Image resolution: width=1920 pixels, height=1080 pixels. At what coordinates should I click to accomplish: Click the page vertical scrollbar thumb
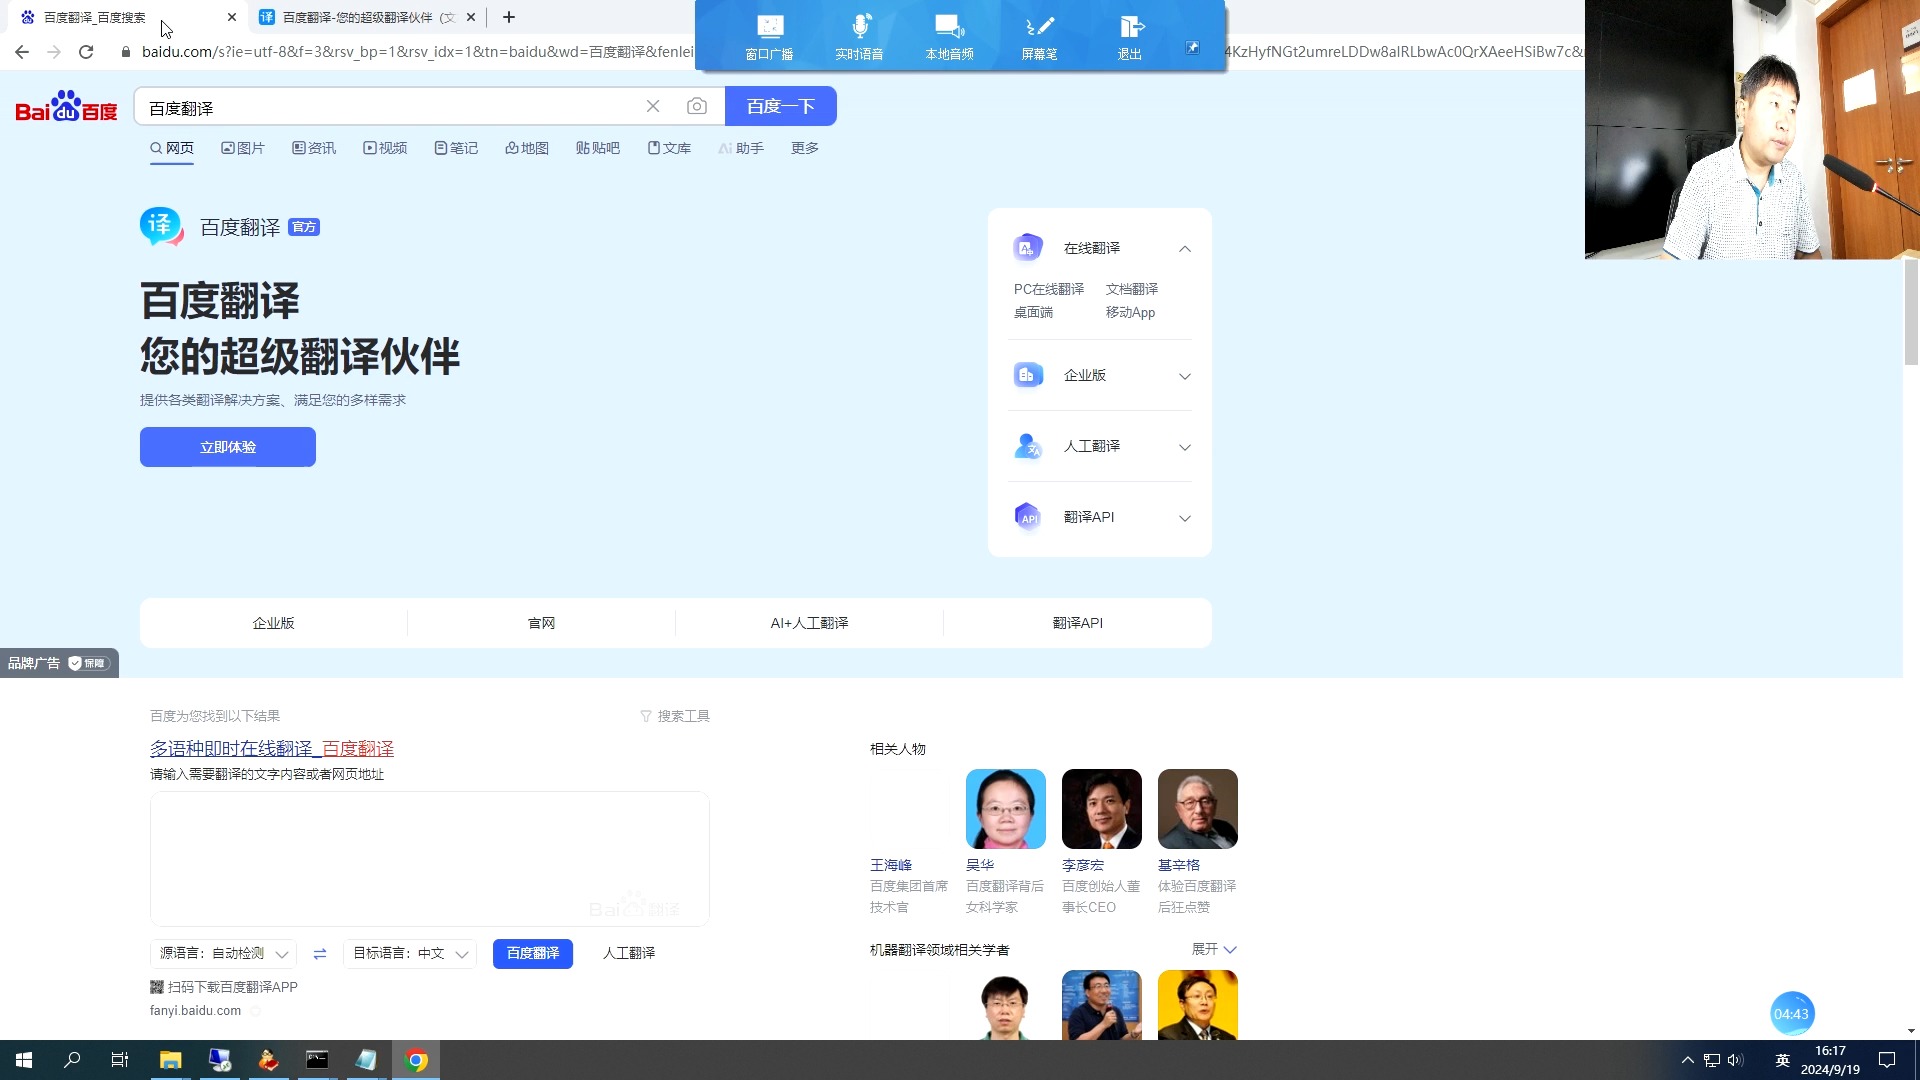pyautogui.click(x=1911, y=312)
